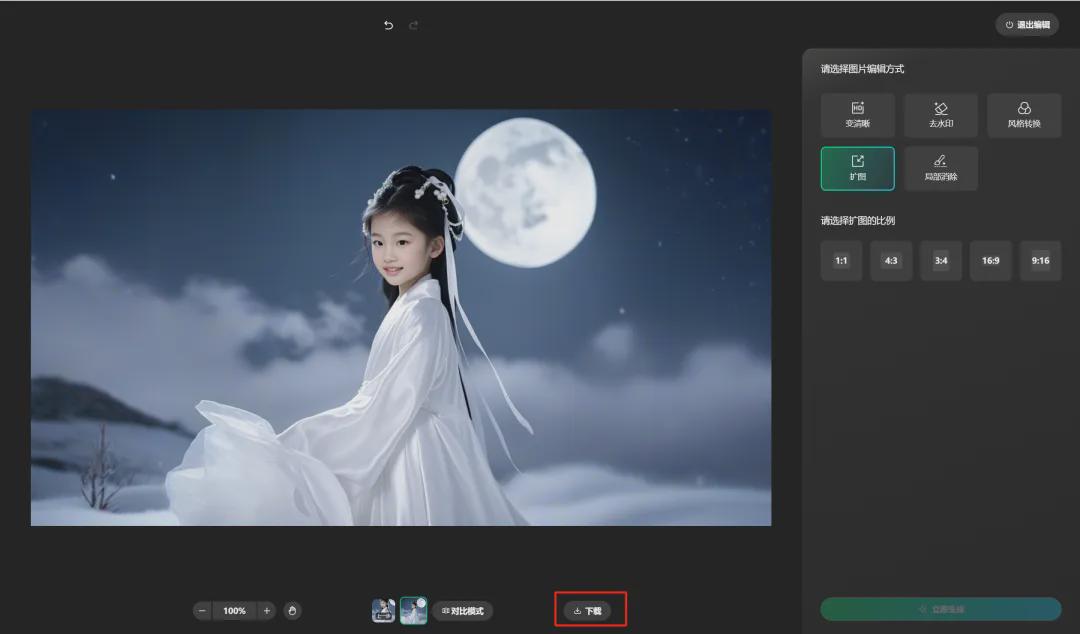
Task: Activate the hand pan tool
Action: click(292, 610)
